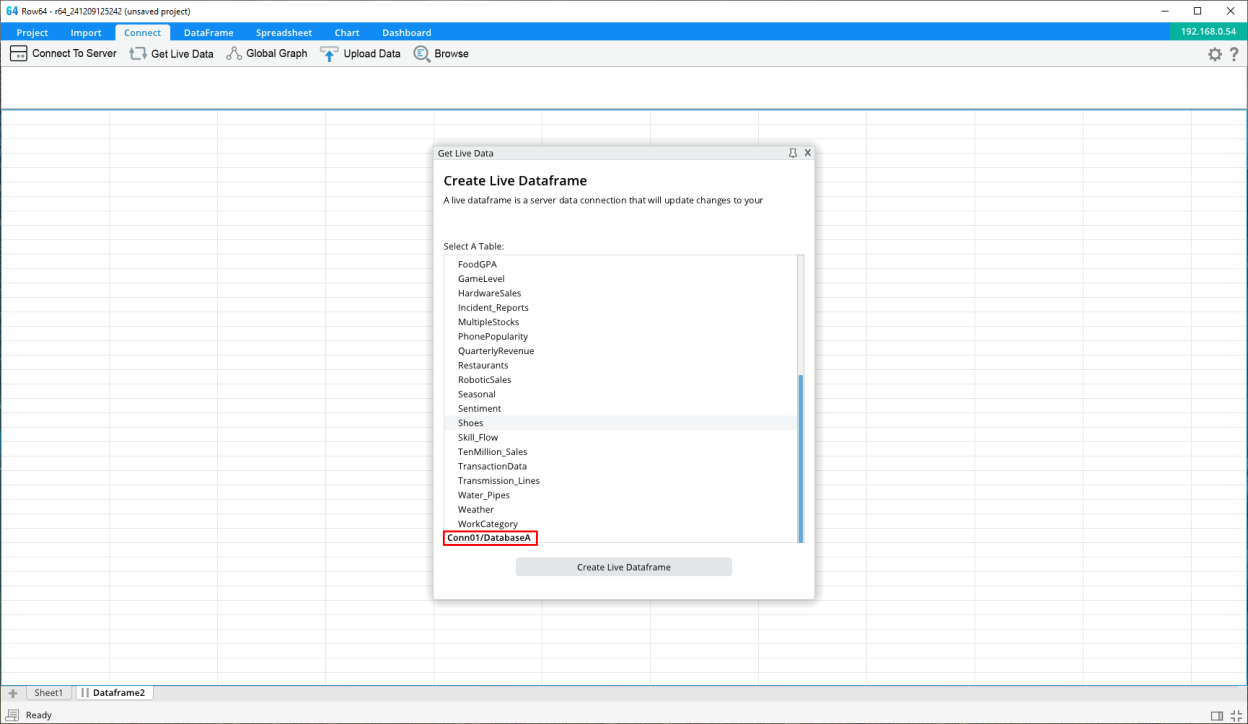Toggle fullscreen collapse icon in status bar
This screenshot has width=1248, height=724.
tap(1236, 715)
